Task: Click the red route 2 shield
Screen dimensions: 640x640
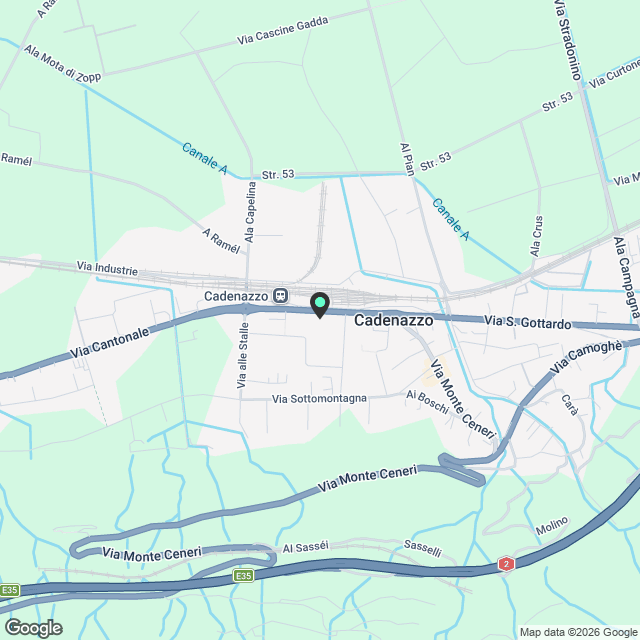Action: pos(506,564)
